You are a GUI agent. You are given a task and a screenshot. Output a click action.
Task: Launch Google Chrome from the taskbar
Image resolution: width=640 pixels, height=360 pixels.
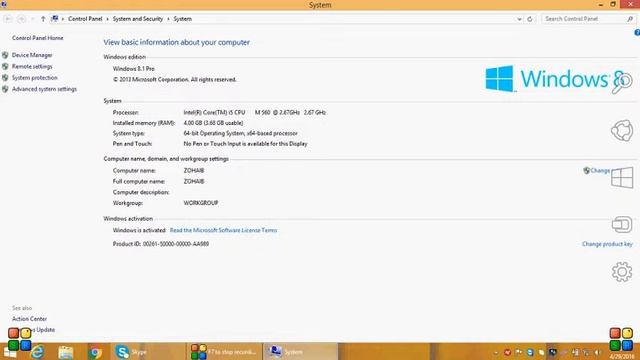96,352
